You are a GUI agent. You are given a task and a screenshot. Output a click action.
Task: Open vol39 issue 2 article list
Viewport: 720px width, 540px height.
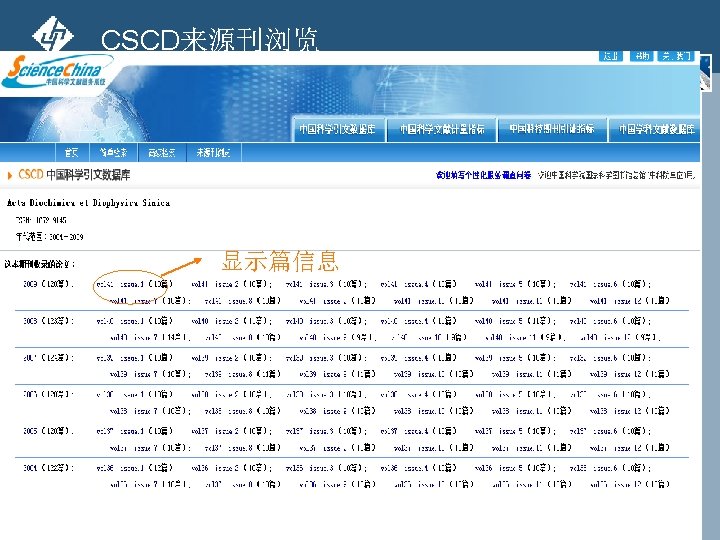pyautogui.click(x=231, y=358)
